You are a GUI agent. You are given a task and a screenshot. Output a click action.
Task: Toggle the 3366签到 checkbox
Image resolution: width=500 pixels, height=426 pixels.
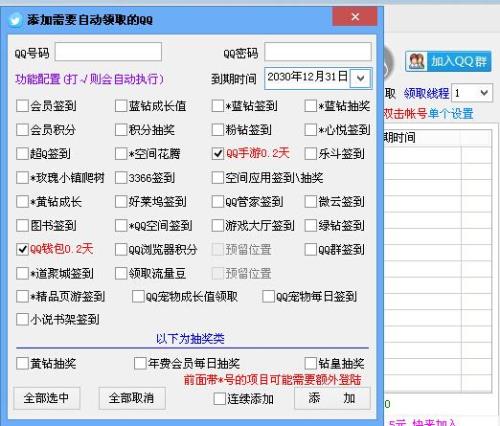(x=121, y=178)
